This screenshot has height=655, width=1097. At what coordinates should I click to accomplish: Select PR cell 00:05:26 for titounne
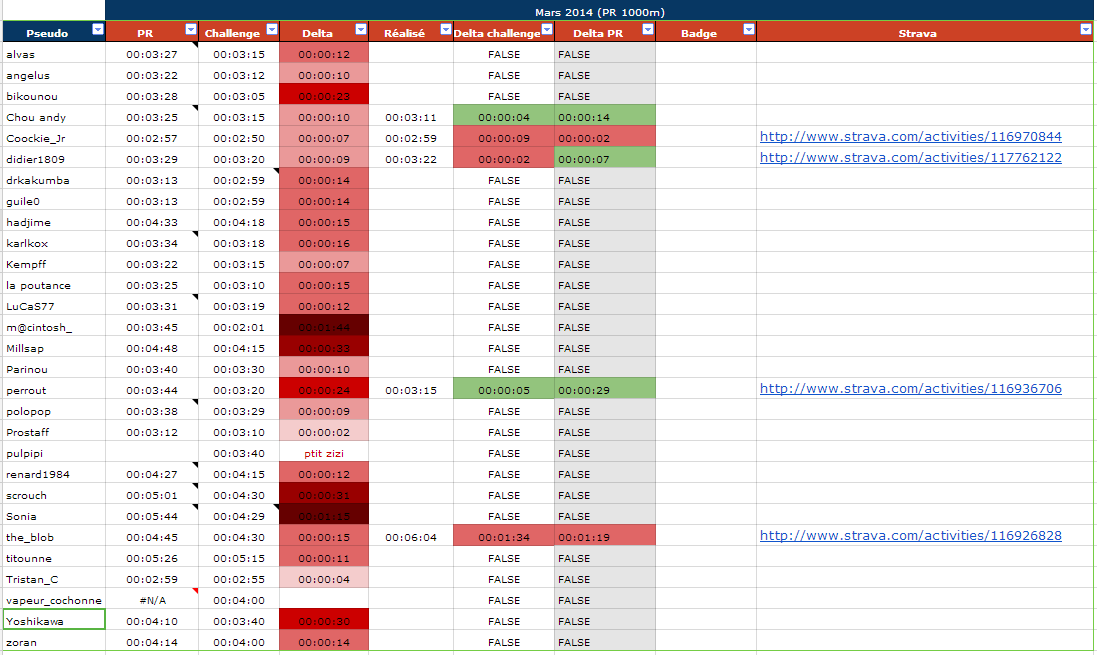click(x=152, y=558)
